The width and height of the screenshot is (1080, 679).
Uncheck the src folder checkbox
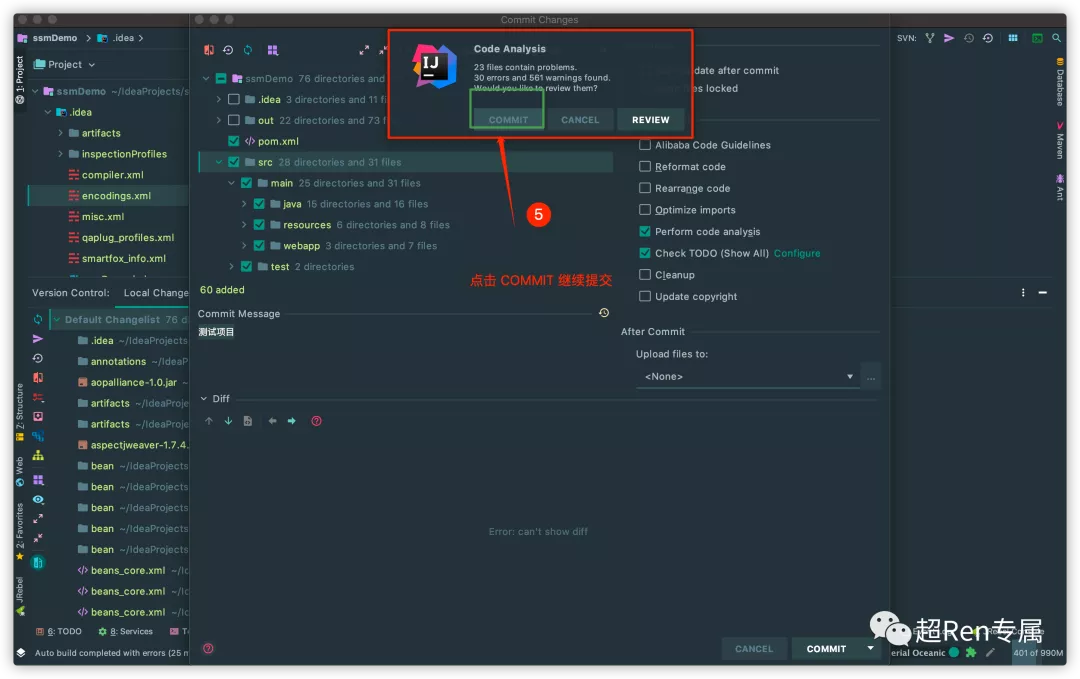[x=233, y=162]
